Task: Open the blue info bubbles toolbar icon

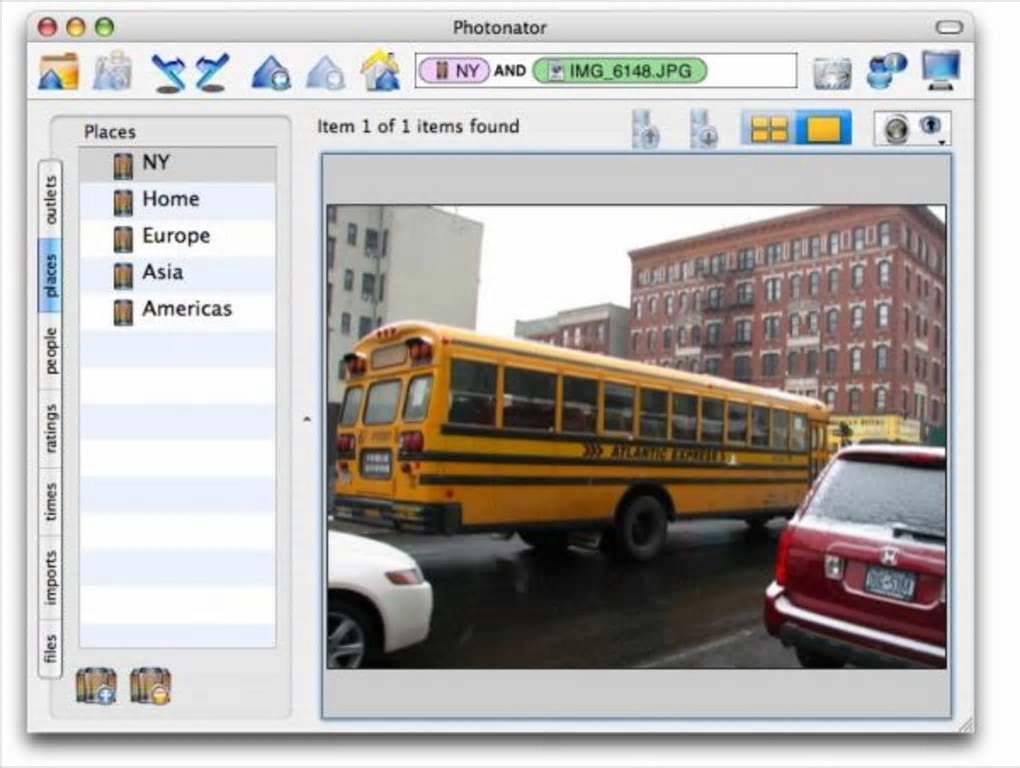Action: [886, 71]
